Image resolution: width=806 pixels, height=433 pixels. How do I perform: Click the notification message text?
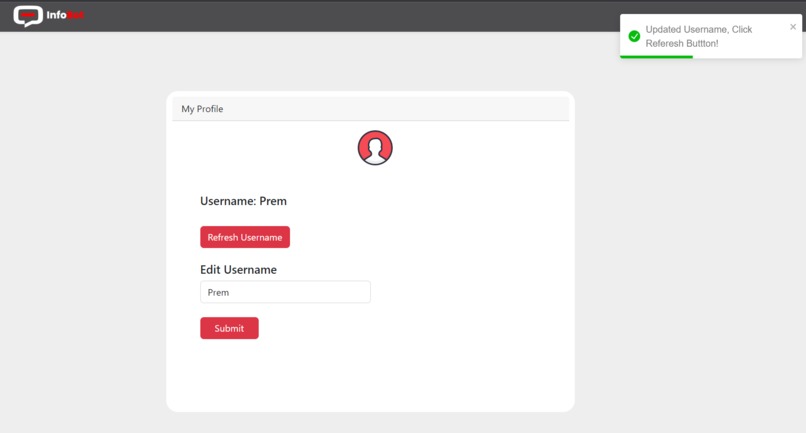click(x=699, y=37)
